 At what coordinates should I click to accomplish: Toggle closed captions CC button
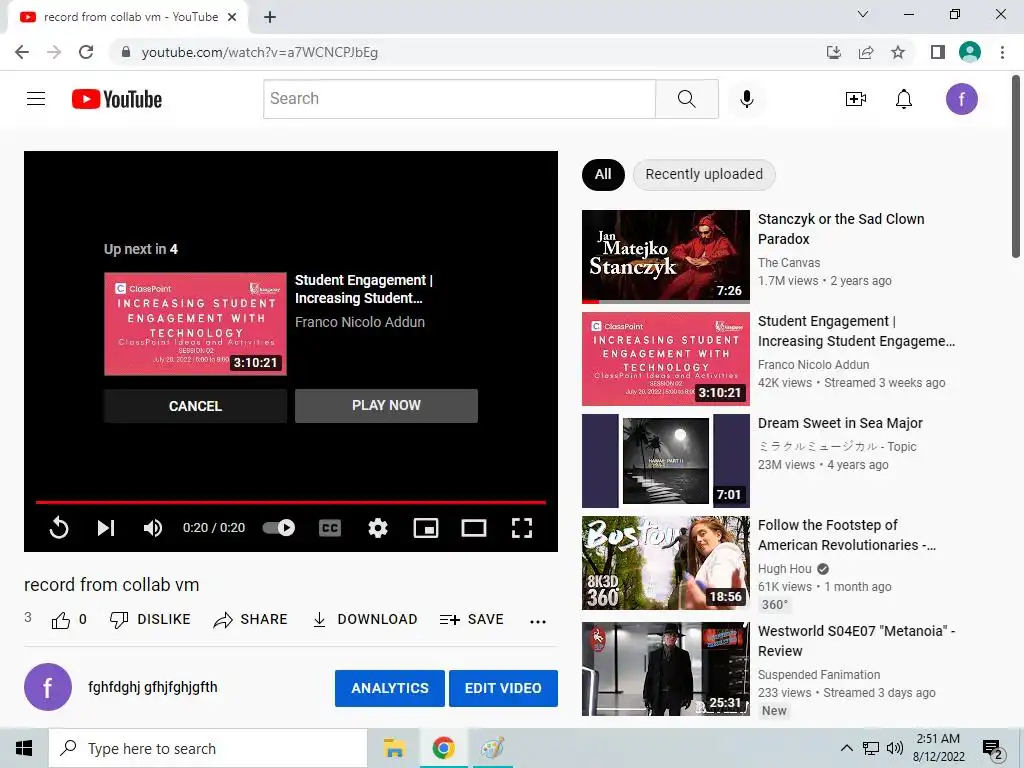[x=330, y=528]
